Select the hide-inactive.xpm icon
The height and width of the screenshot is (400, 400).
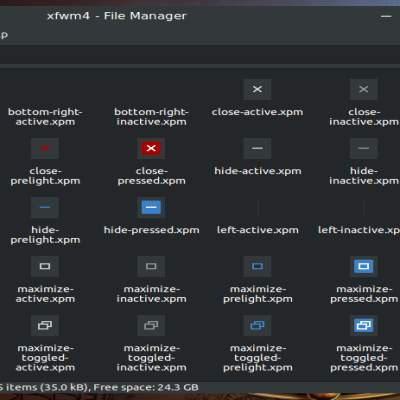pos(364,148)
